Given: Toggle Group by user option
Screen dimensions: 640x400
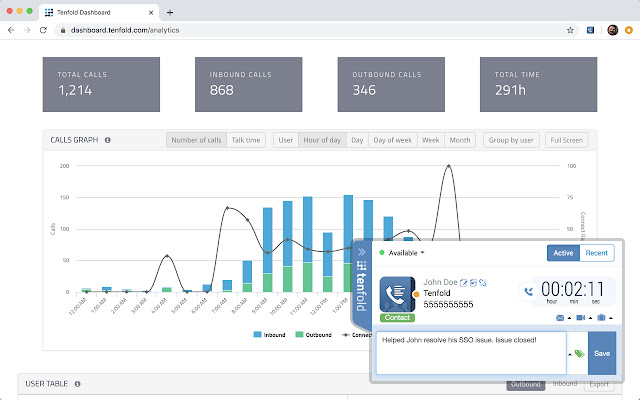Looking at the screenshot, I should (x=511, y=140).
